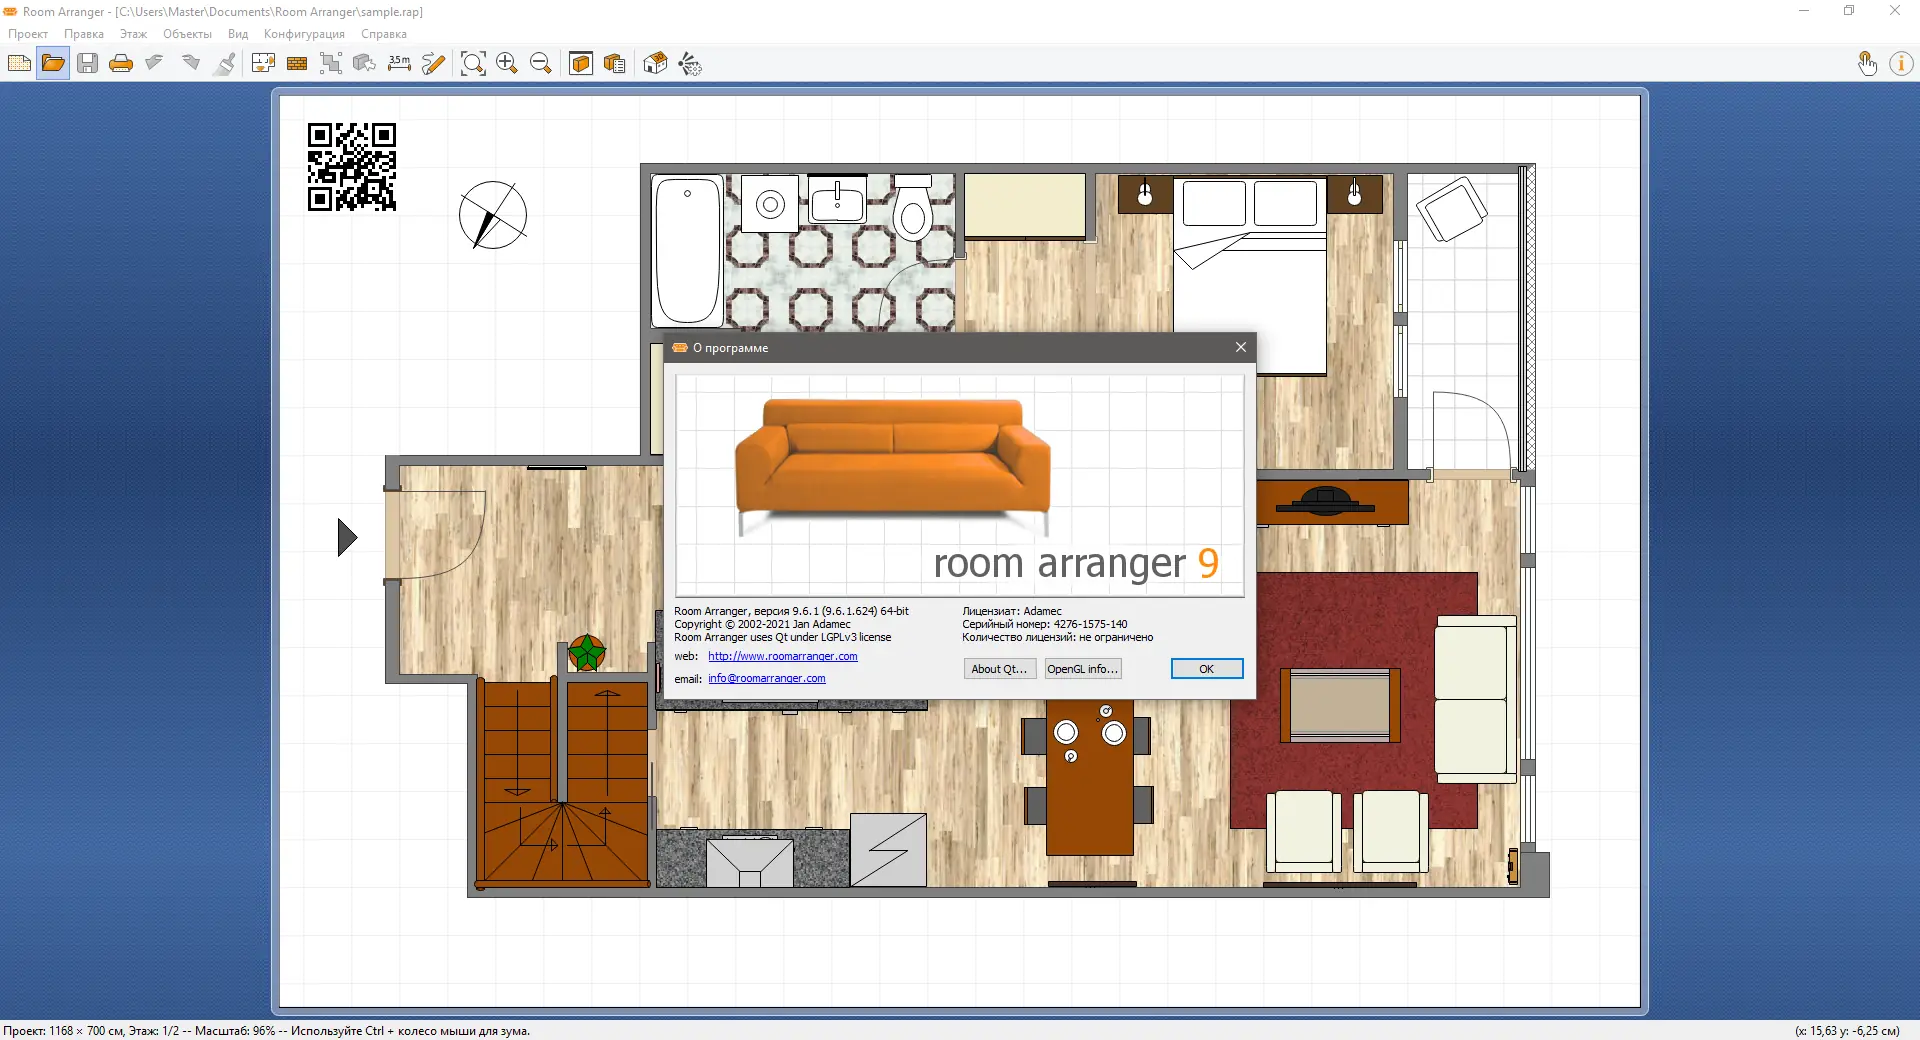Close the О программе dialog
Image resolution: width=1920 pixels, height=1040 pixels.
[x=1241, y=347]
